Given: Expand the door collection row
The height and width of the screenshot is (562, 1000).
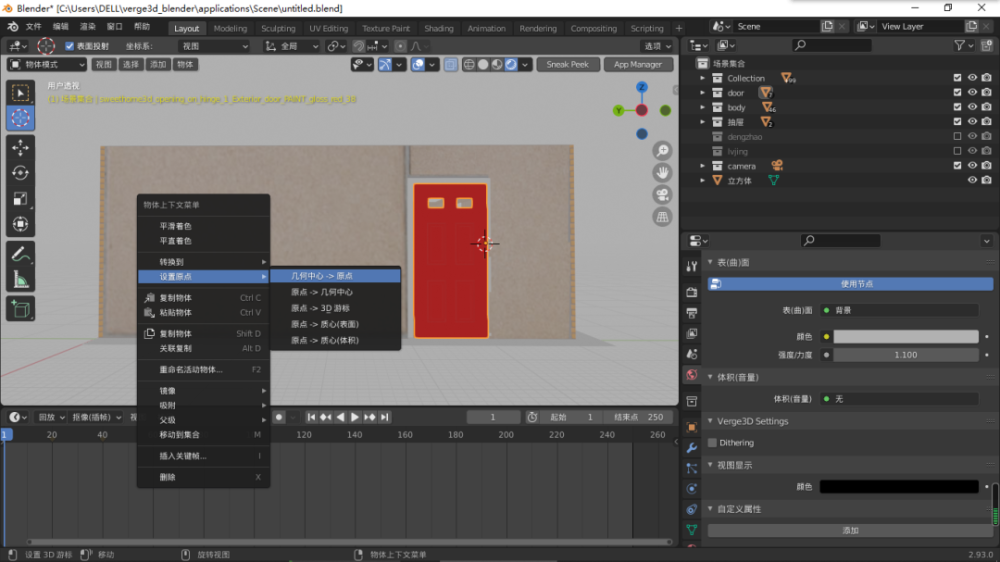Looking at the screenshot, I should (703, 92).
